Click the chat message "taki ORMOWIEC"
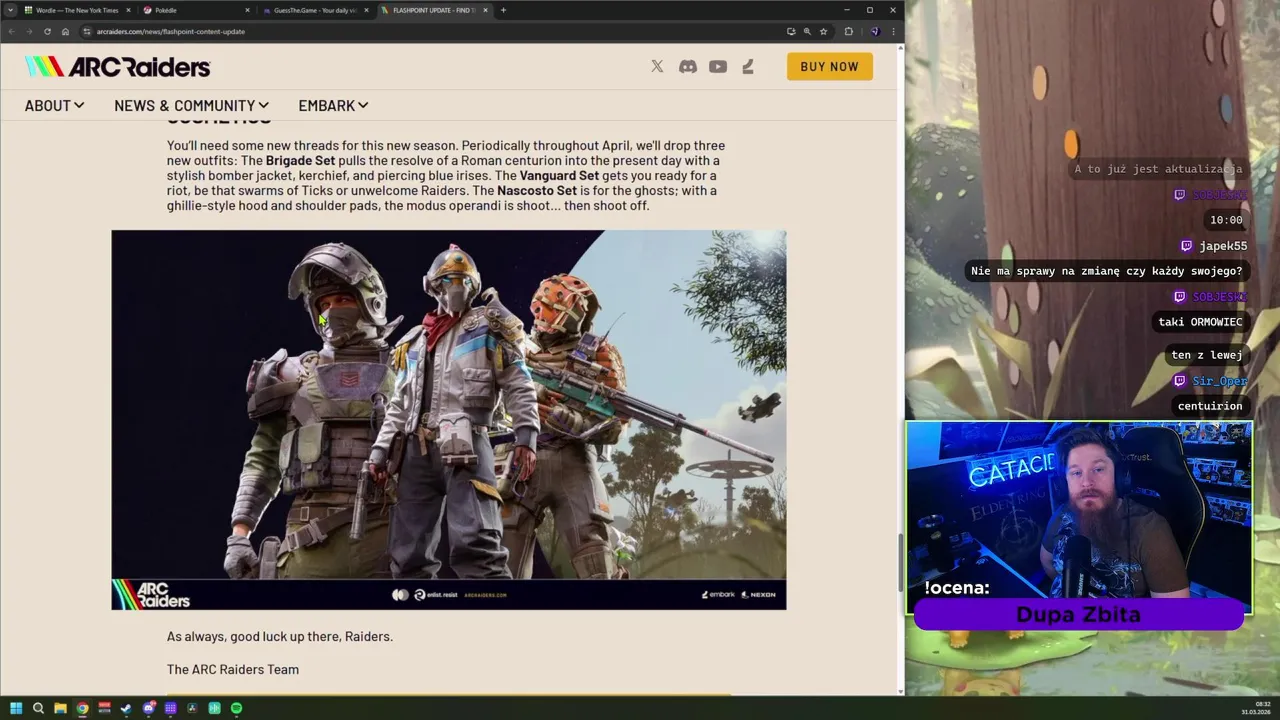Image resolution: width=1280 pixels, height=720 pixels. point(1200,322)
